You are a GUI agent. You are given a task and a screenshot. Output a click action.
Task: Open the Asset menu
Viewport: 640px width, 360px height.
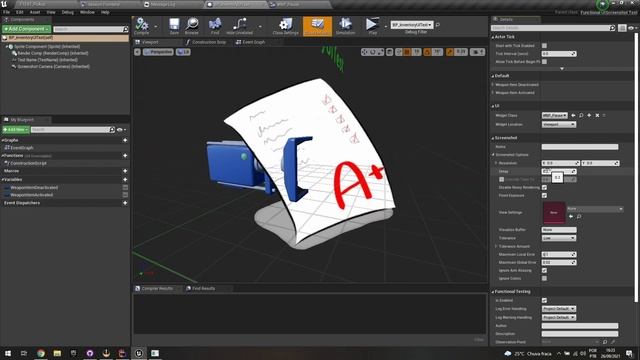pyautogui.click(x=35, y=12)
